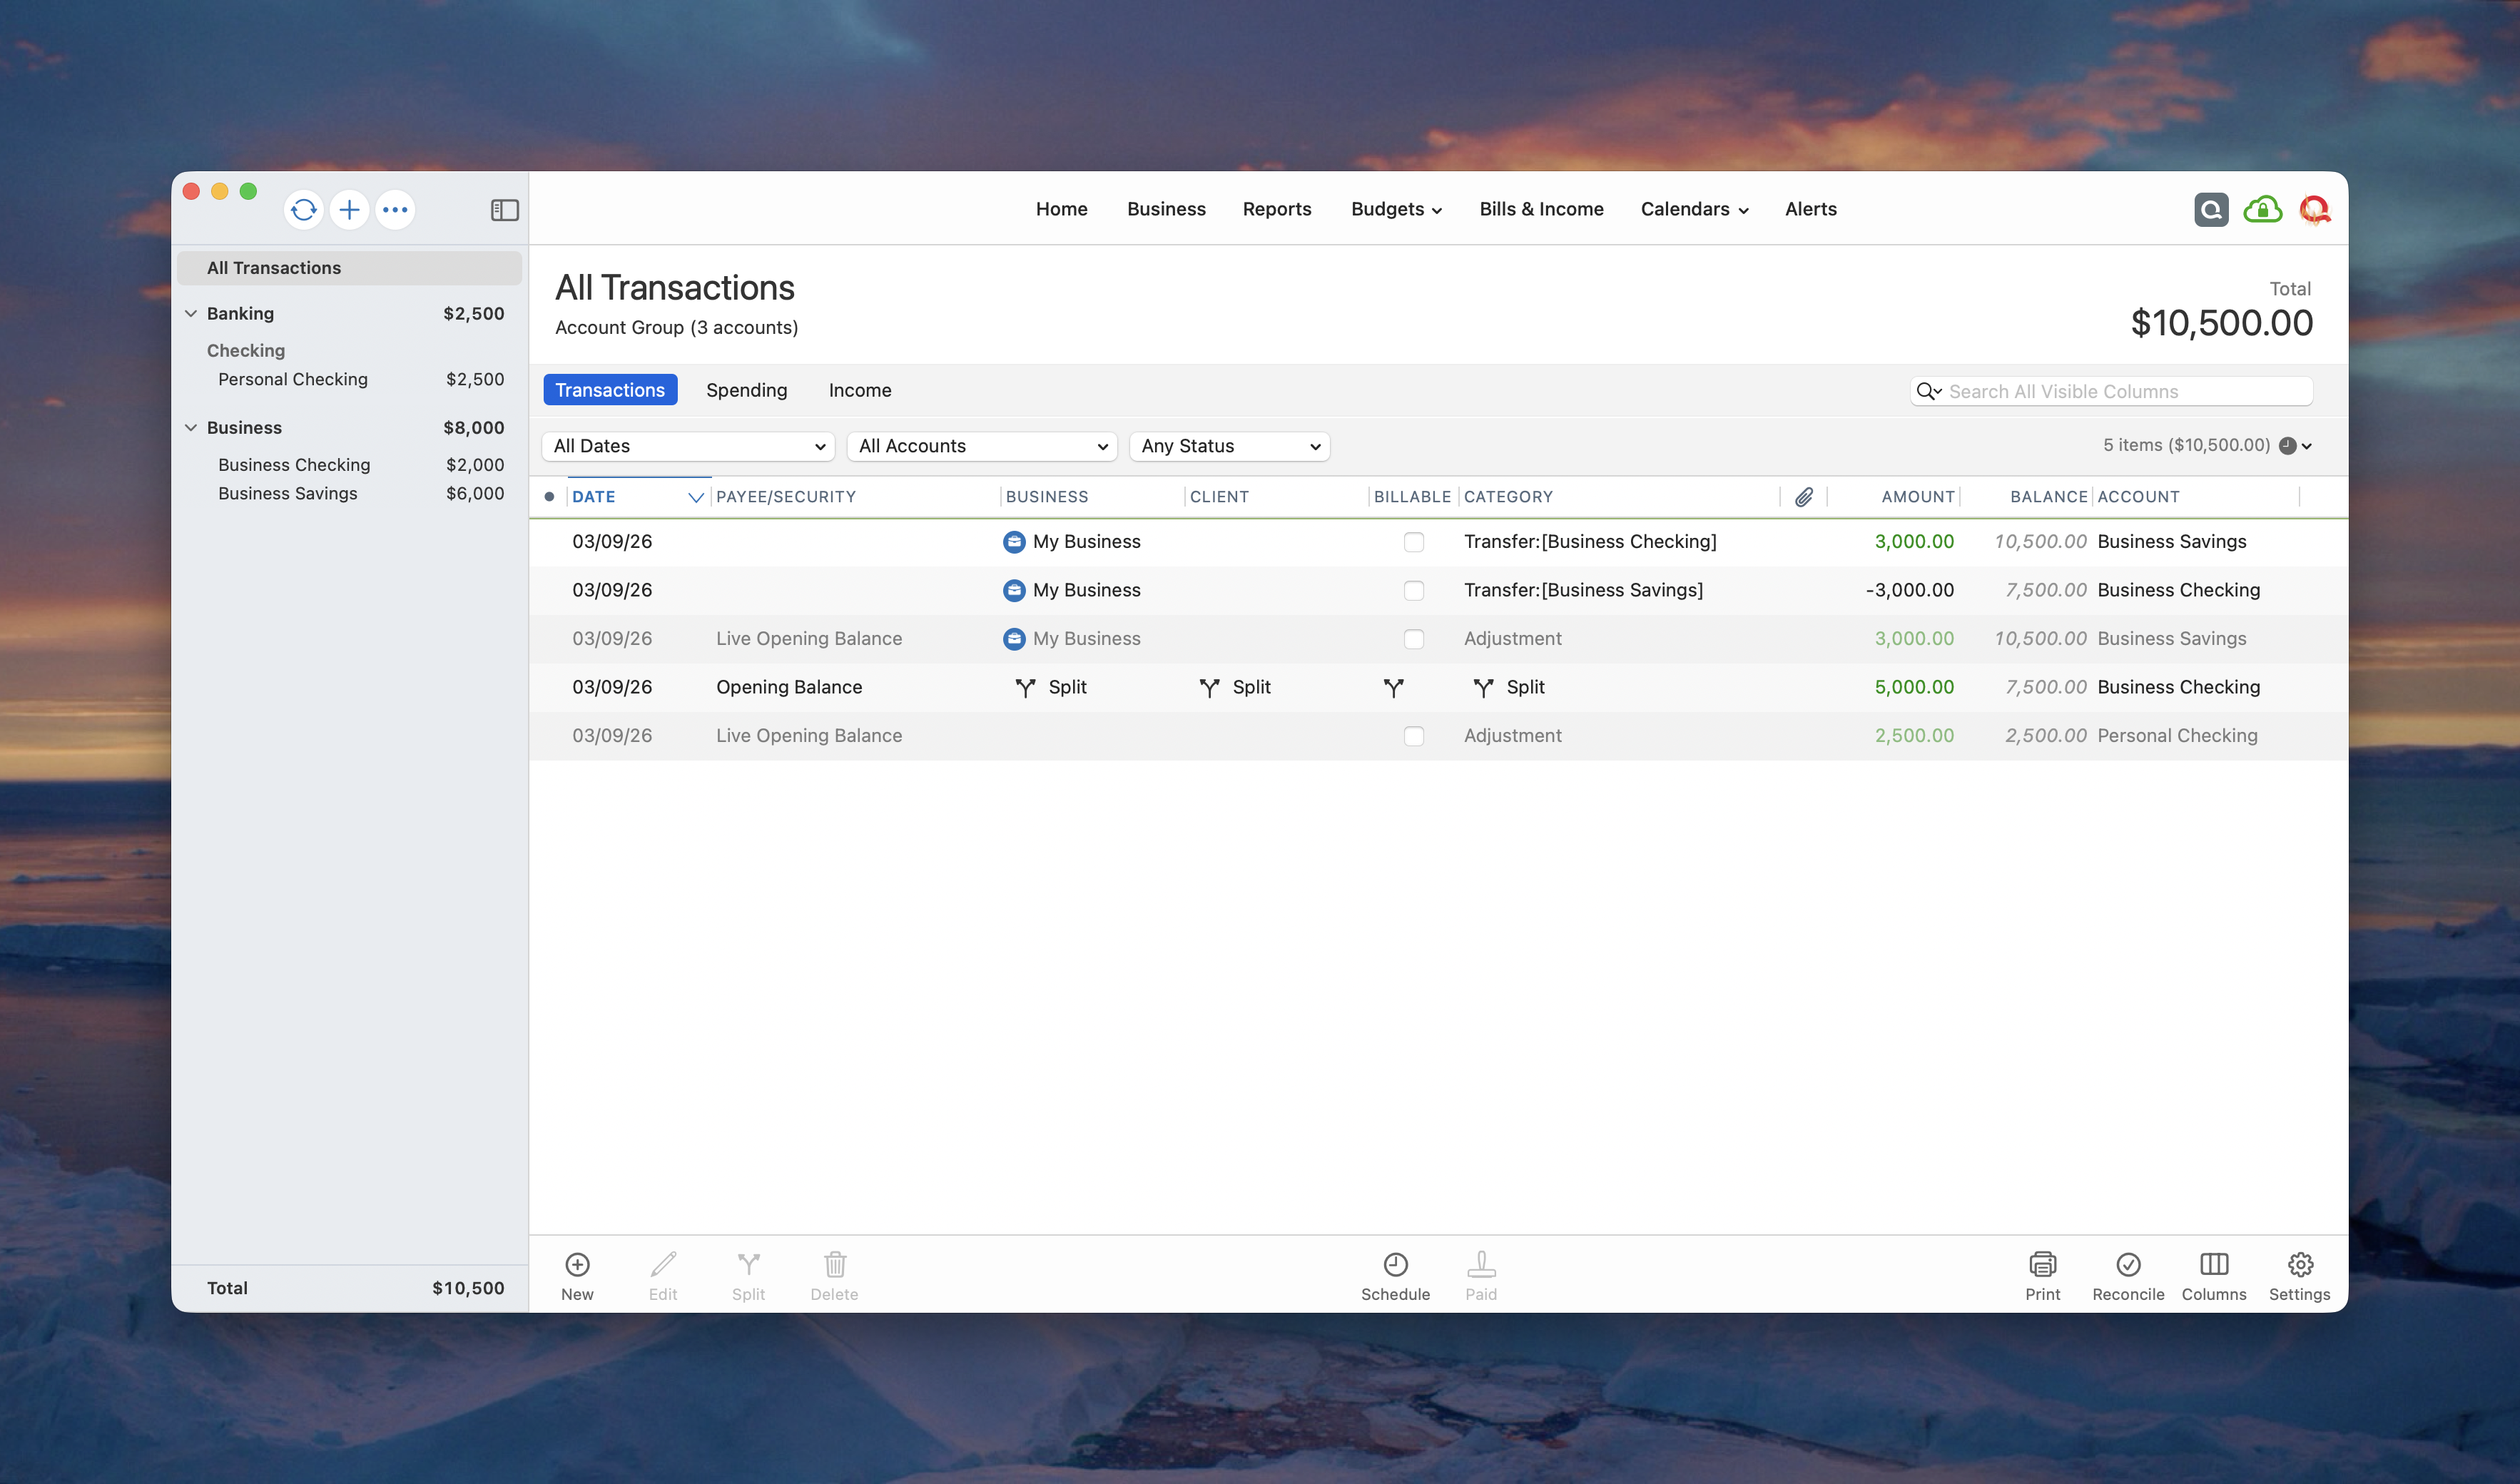Click the plus add account icon
Image resolution: width=2520 pixels, height=1484 pixels.
coord(349,210)
